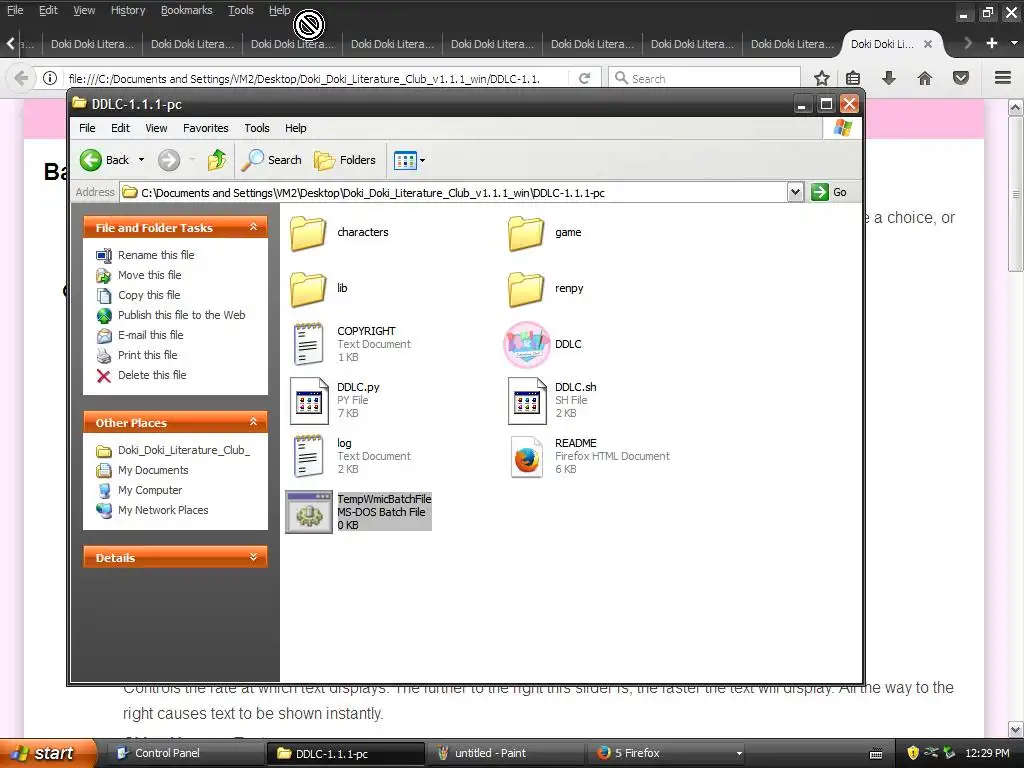The image size is (1024, 768).
Task: Open Firefox list all tabs dropdown
Action: [1014, 43]
